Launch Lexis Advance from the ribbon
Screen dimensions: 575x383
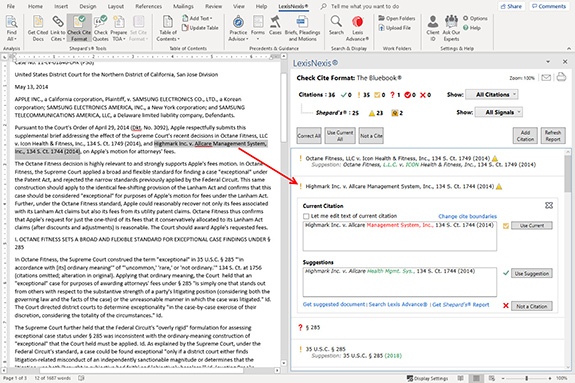[x=357, y=28]
